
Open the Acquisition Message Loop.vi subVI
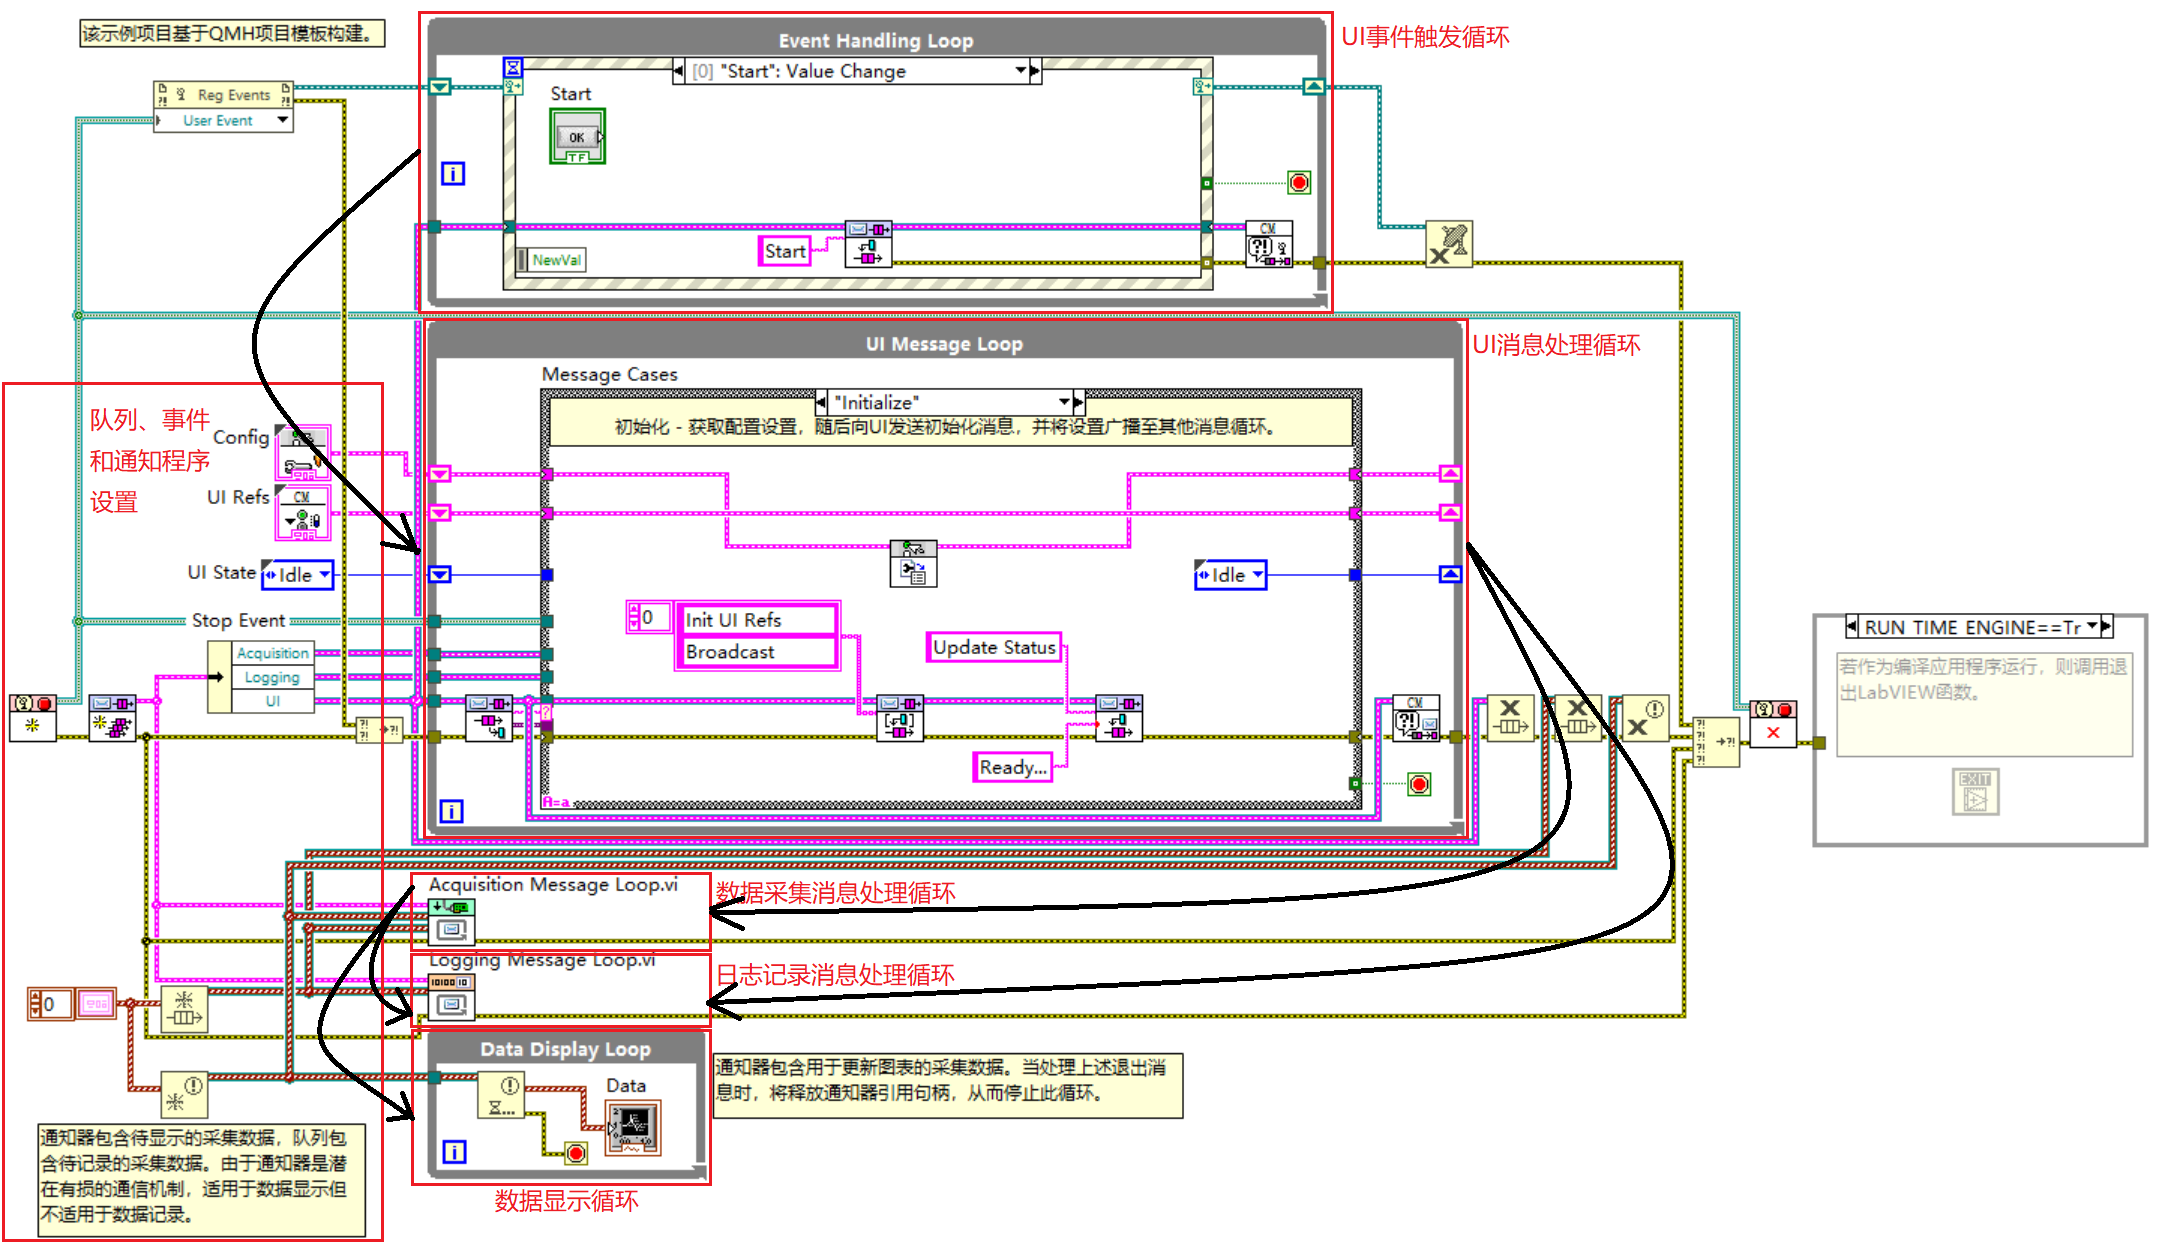coord(451,922)
